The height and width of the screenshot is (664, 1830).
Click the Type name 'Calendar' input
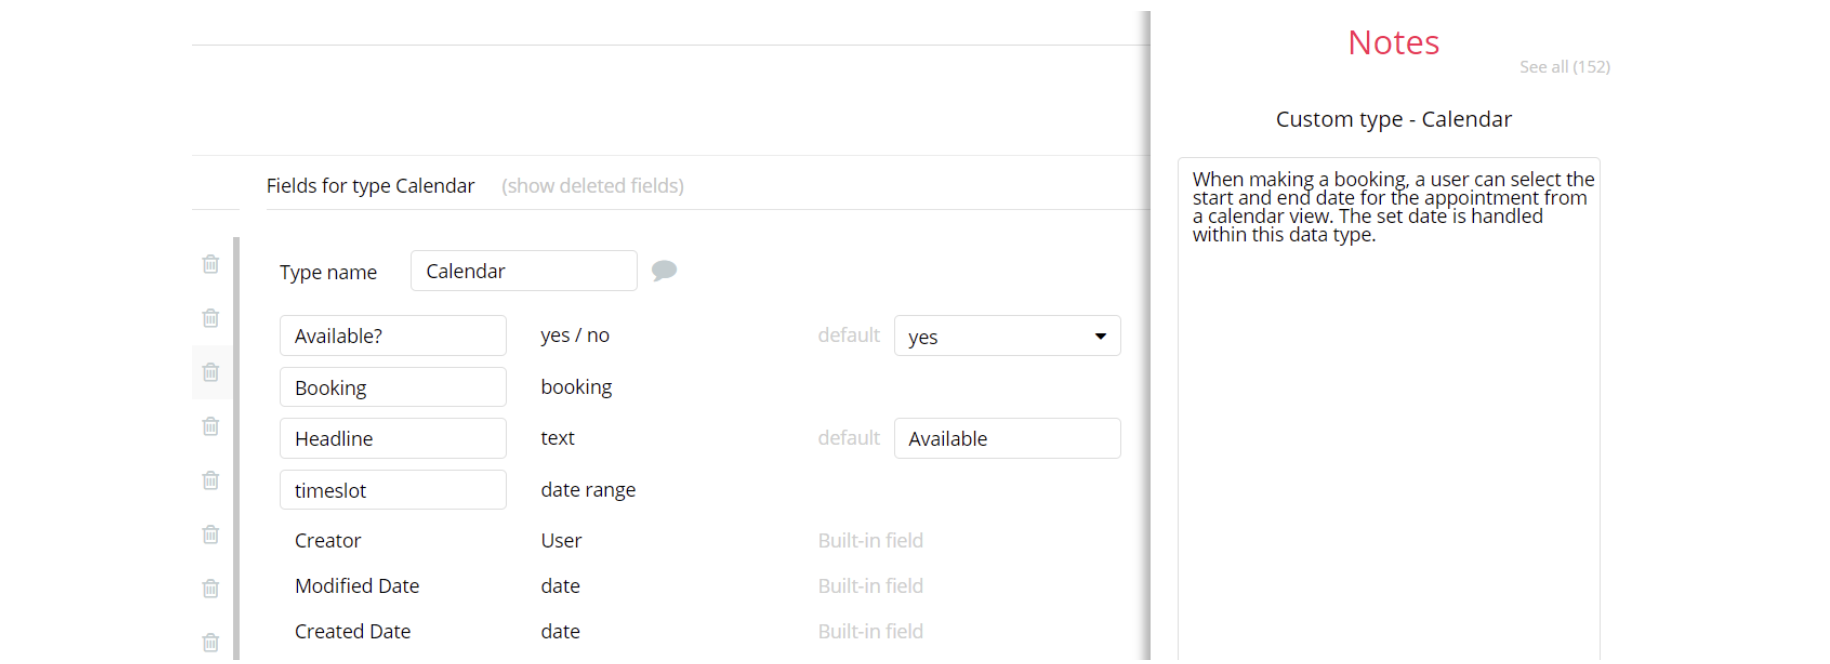click(x=523, y=271)
